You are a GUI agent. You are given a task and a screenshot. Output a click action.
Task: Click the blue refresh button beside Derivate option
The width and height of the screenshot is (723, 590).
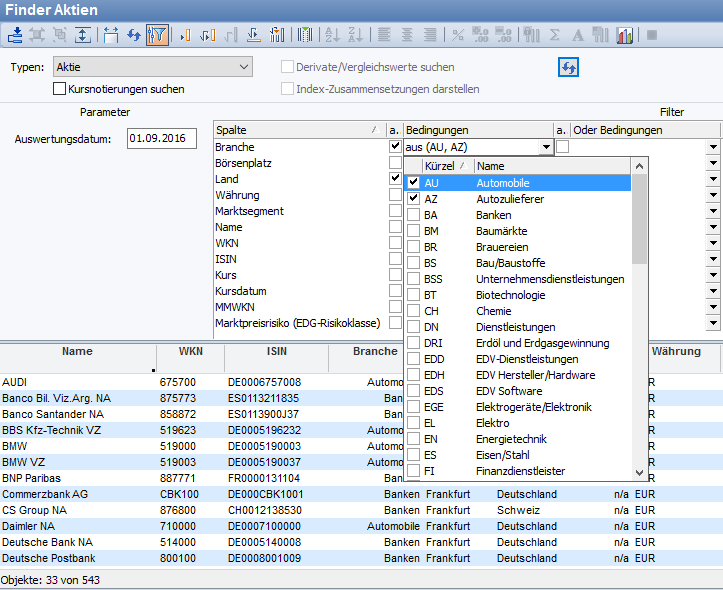point(568,67)
